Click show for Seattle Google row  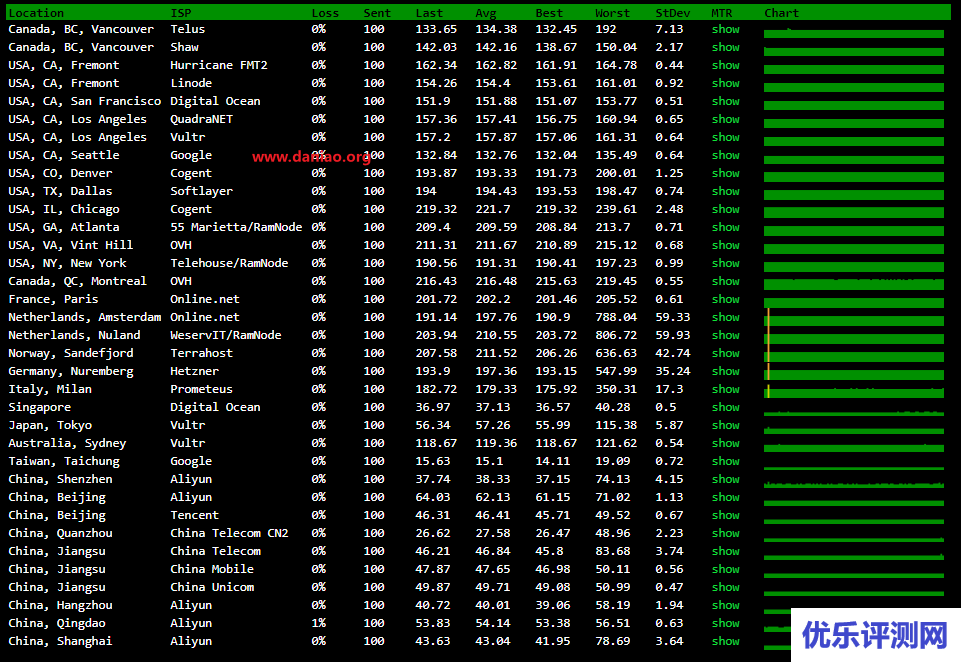click(725, 156)
